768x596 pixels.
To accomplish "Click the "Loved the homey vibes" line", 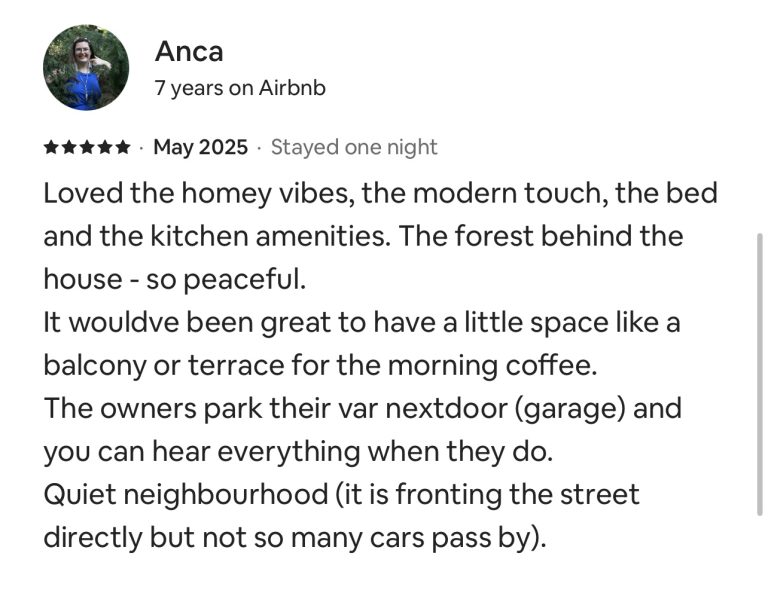I will [380, 193].
